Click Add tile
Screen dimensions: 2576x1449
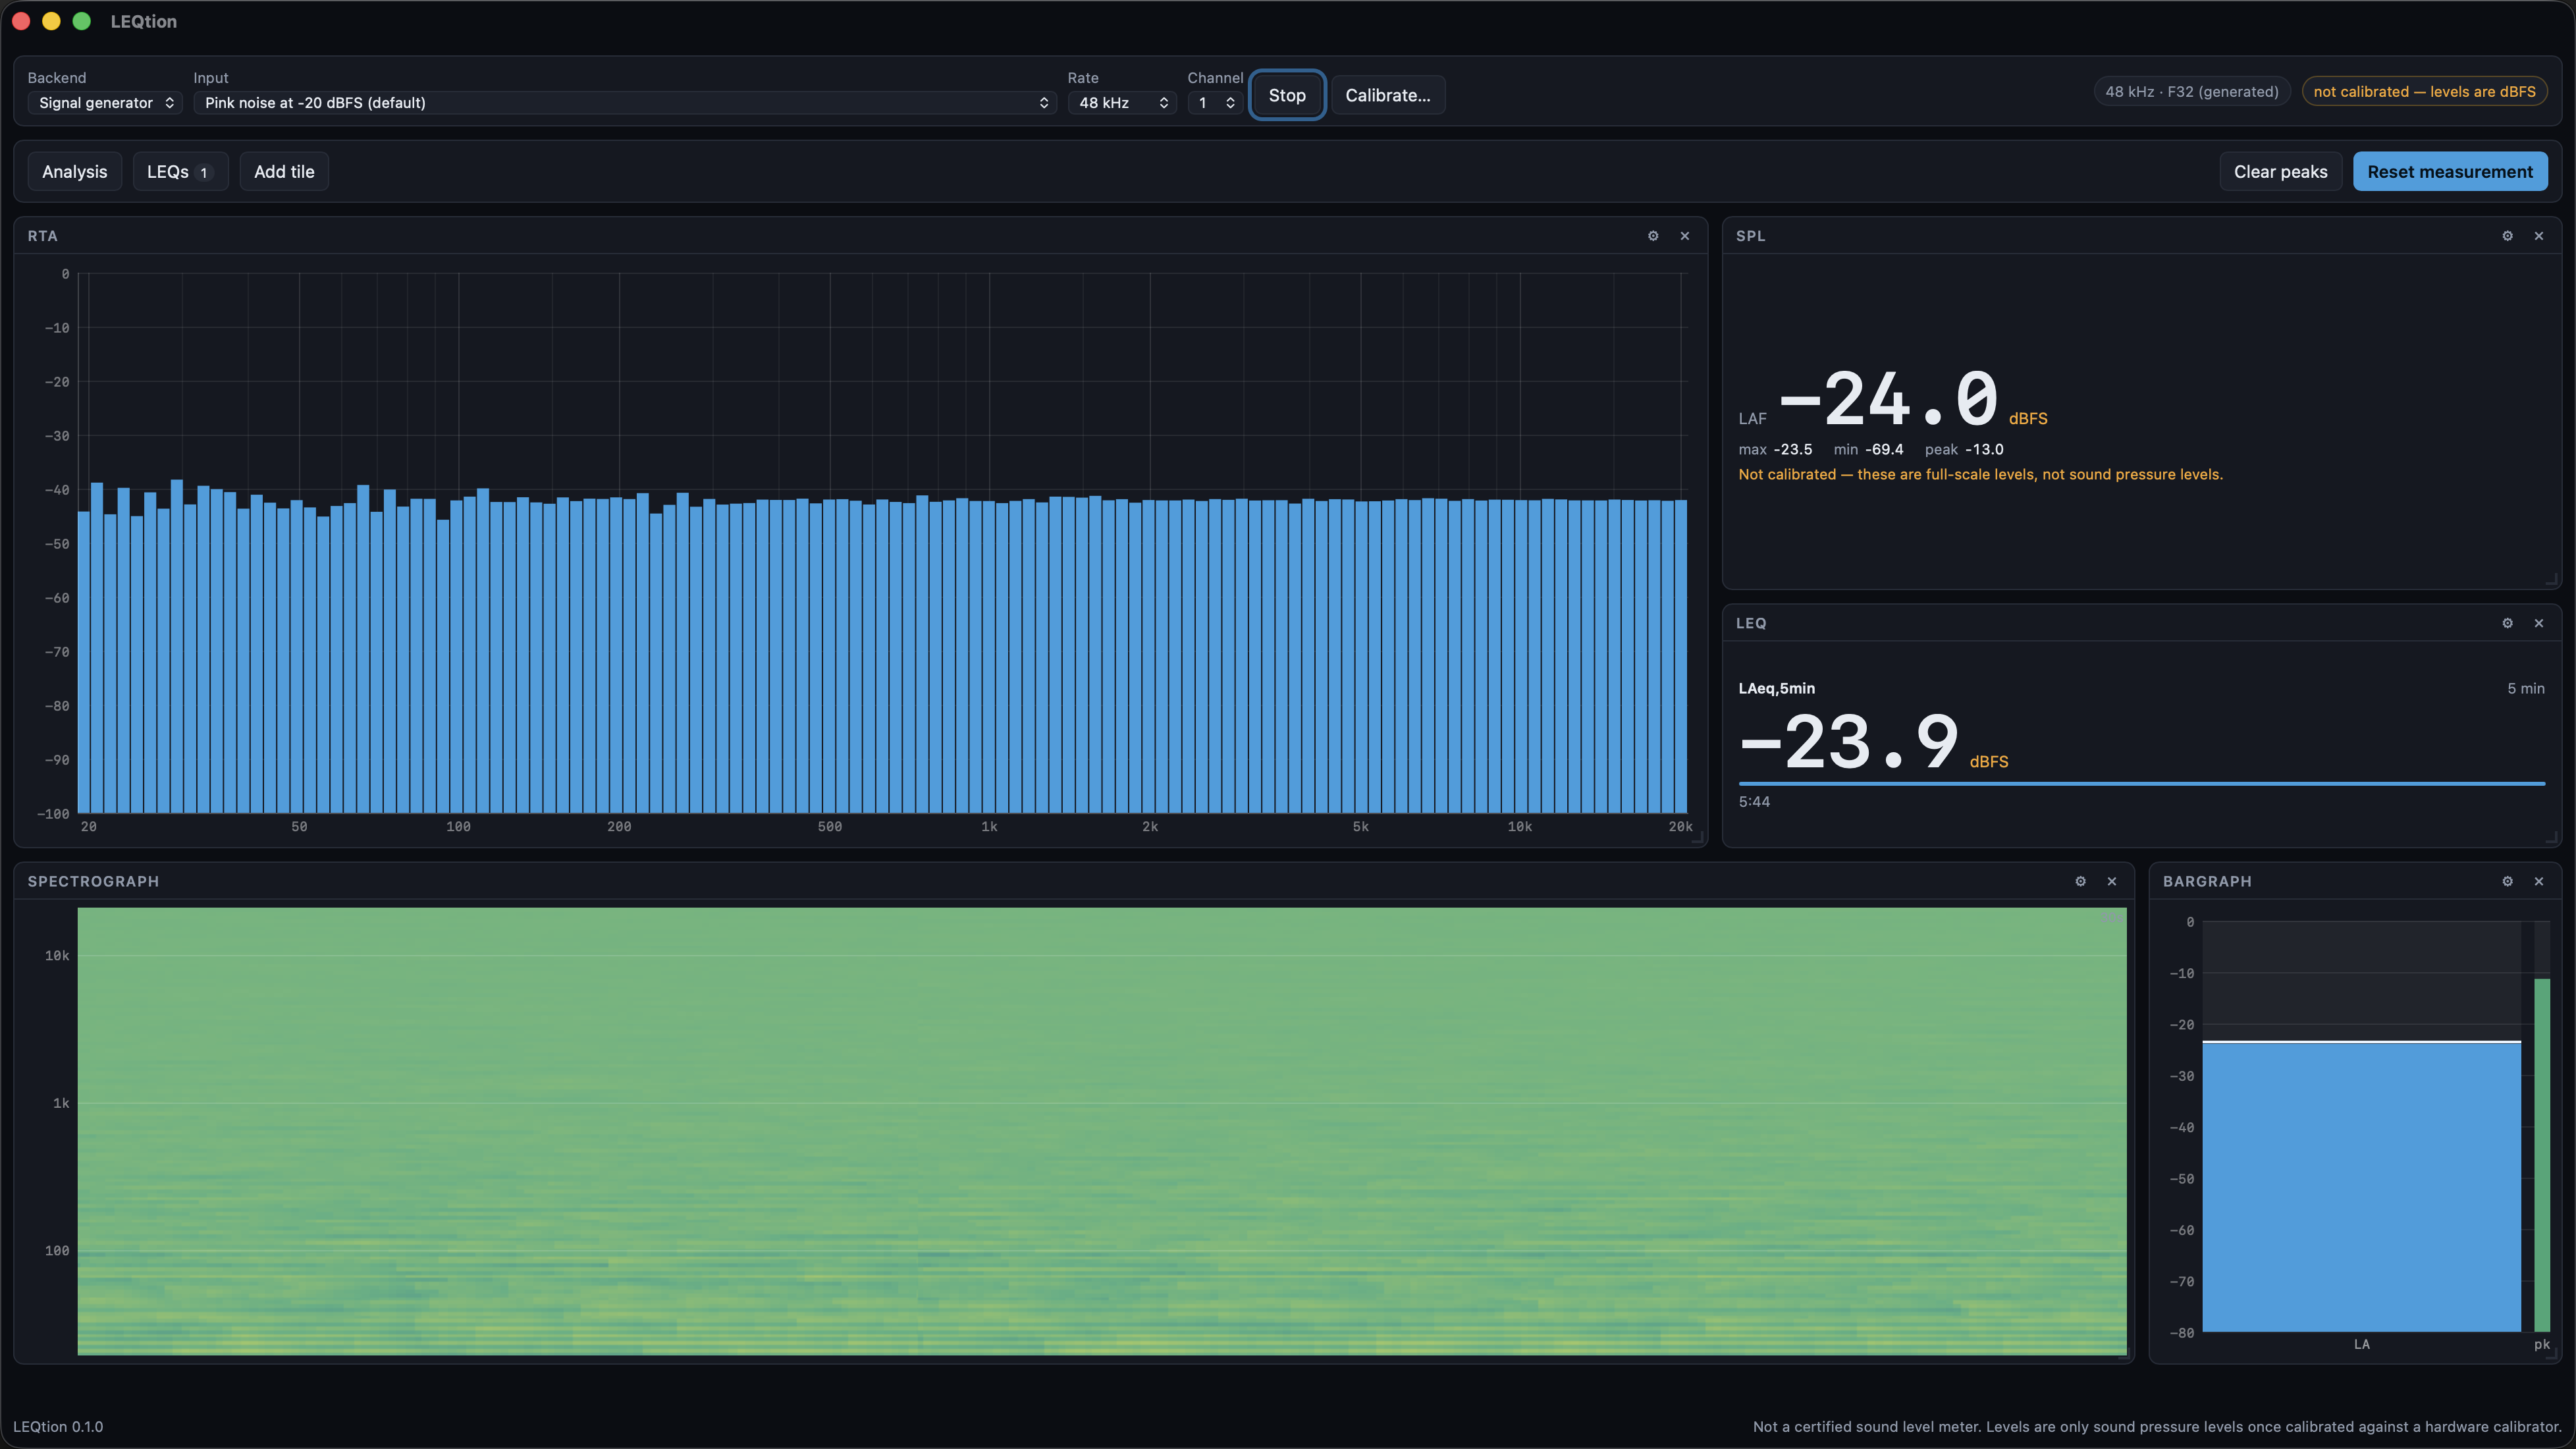[x=284, y=171]
